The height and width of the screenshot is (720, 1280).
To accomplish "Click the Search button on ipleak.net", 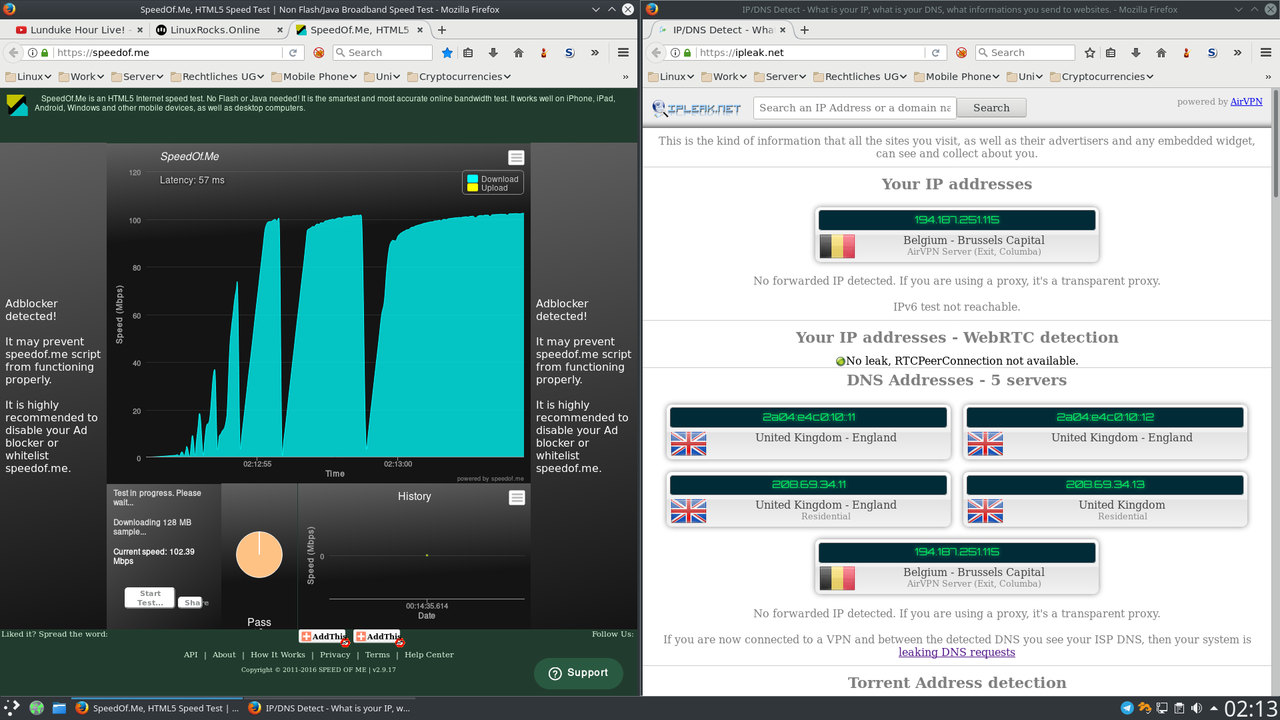I will point(991,108).
